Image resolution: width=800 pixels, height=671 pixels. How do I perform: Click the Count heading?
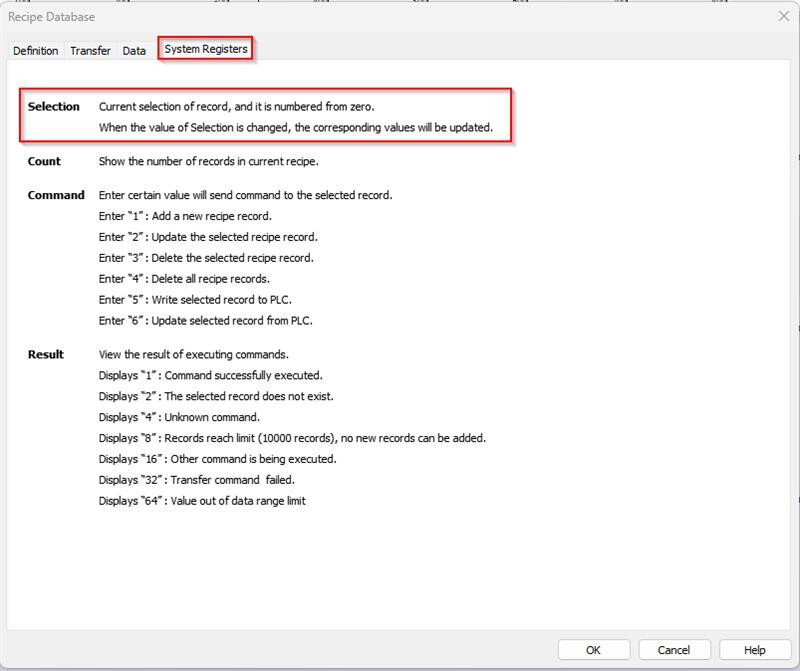tap(44, 161)
